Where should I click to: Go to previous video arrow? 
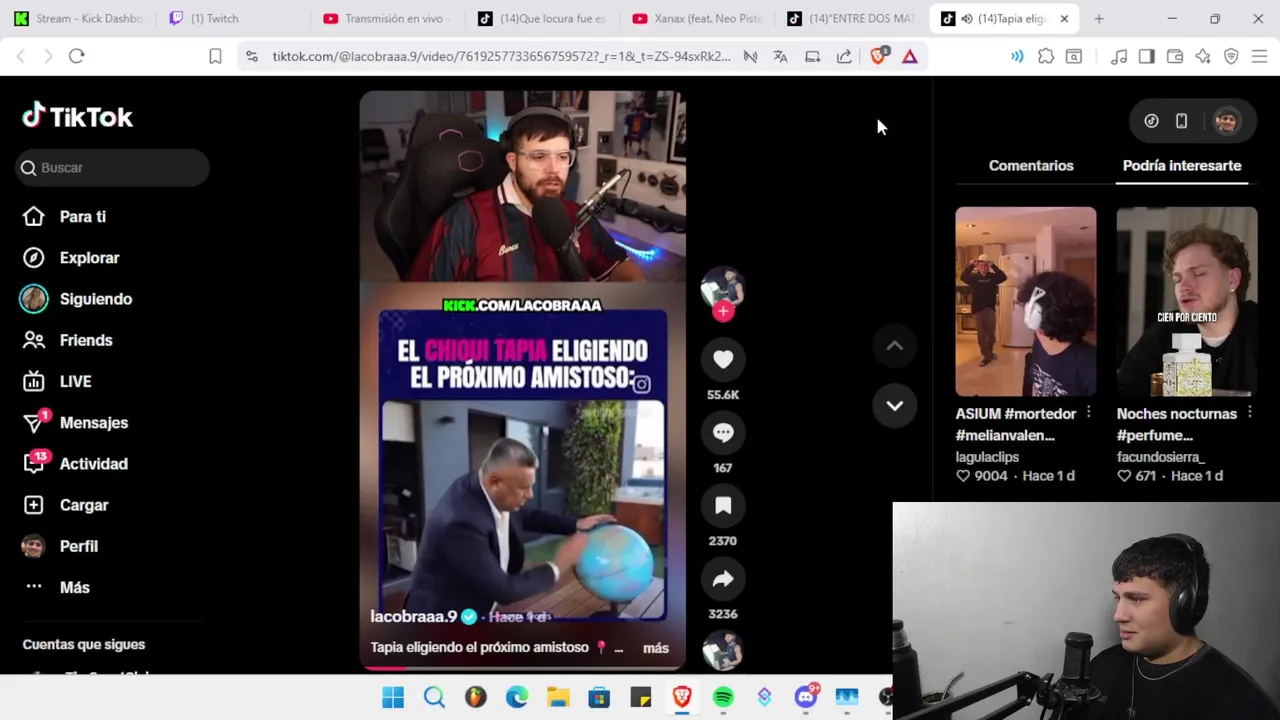pyautogui.click(x=894, y=346)
